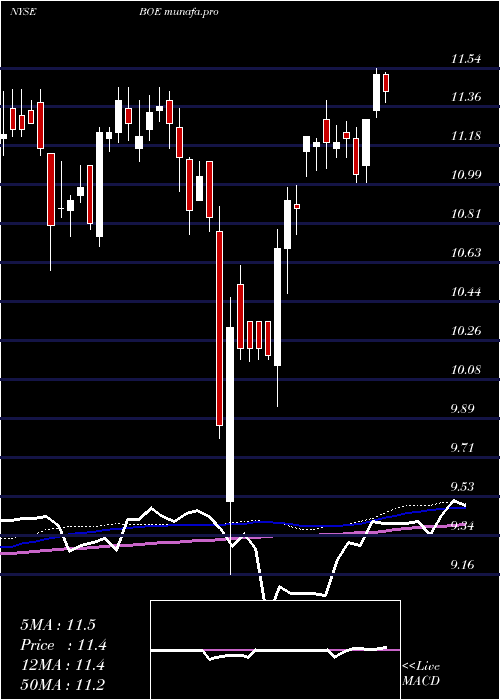The width and height of the screenshot is (500, 700).
Task: Click the 10.44 price axis label
Action: tap(466, 292)
